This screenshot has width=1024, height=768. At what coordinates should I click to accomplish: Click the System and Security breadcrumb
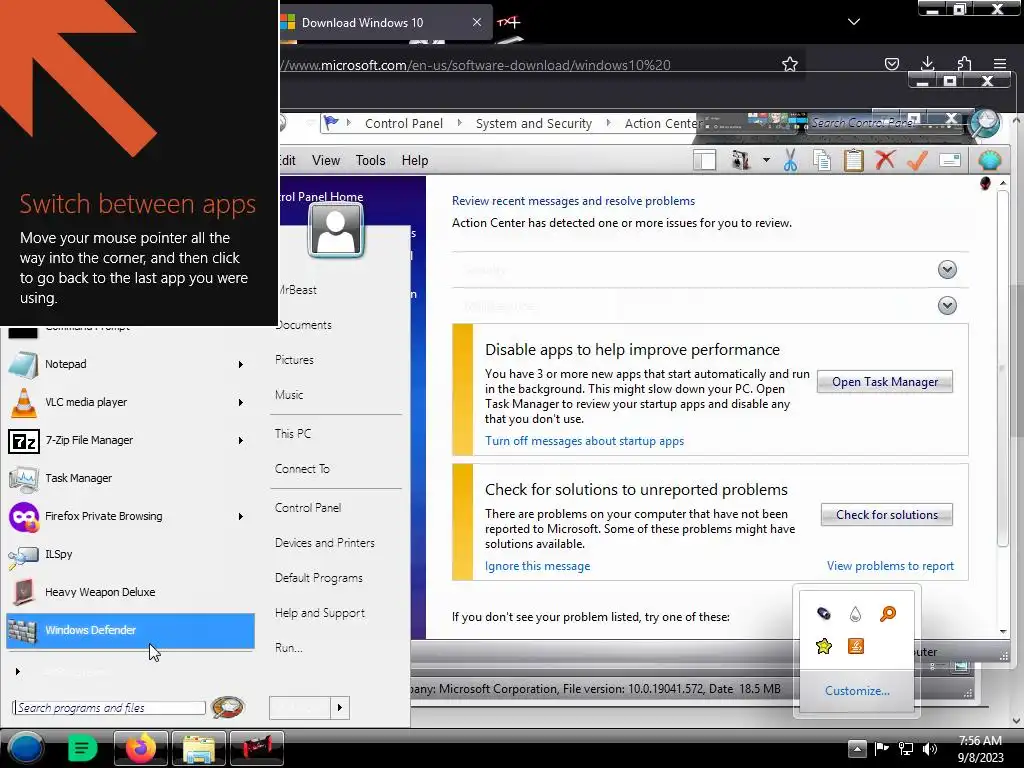[534, 123]
